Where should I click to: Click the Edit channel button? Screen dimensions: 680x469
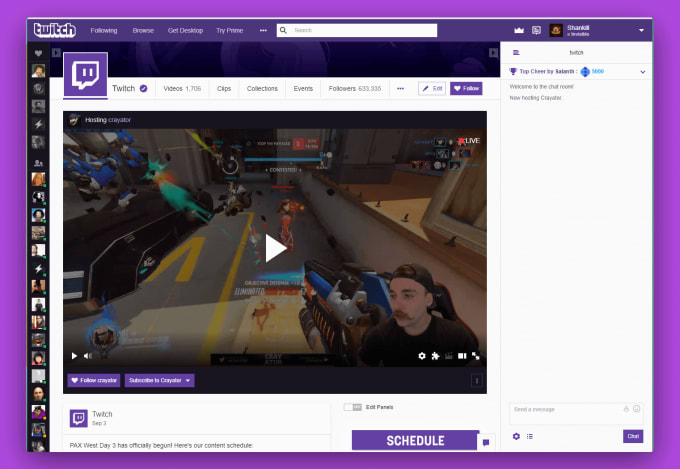point(432,89)
